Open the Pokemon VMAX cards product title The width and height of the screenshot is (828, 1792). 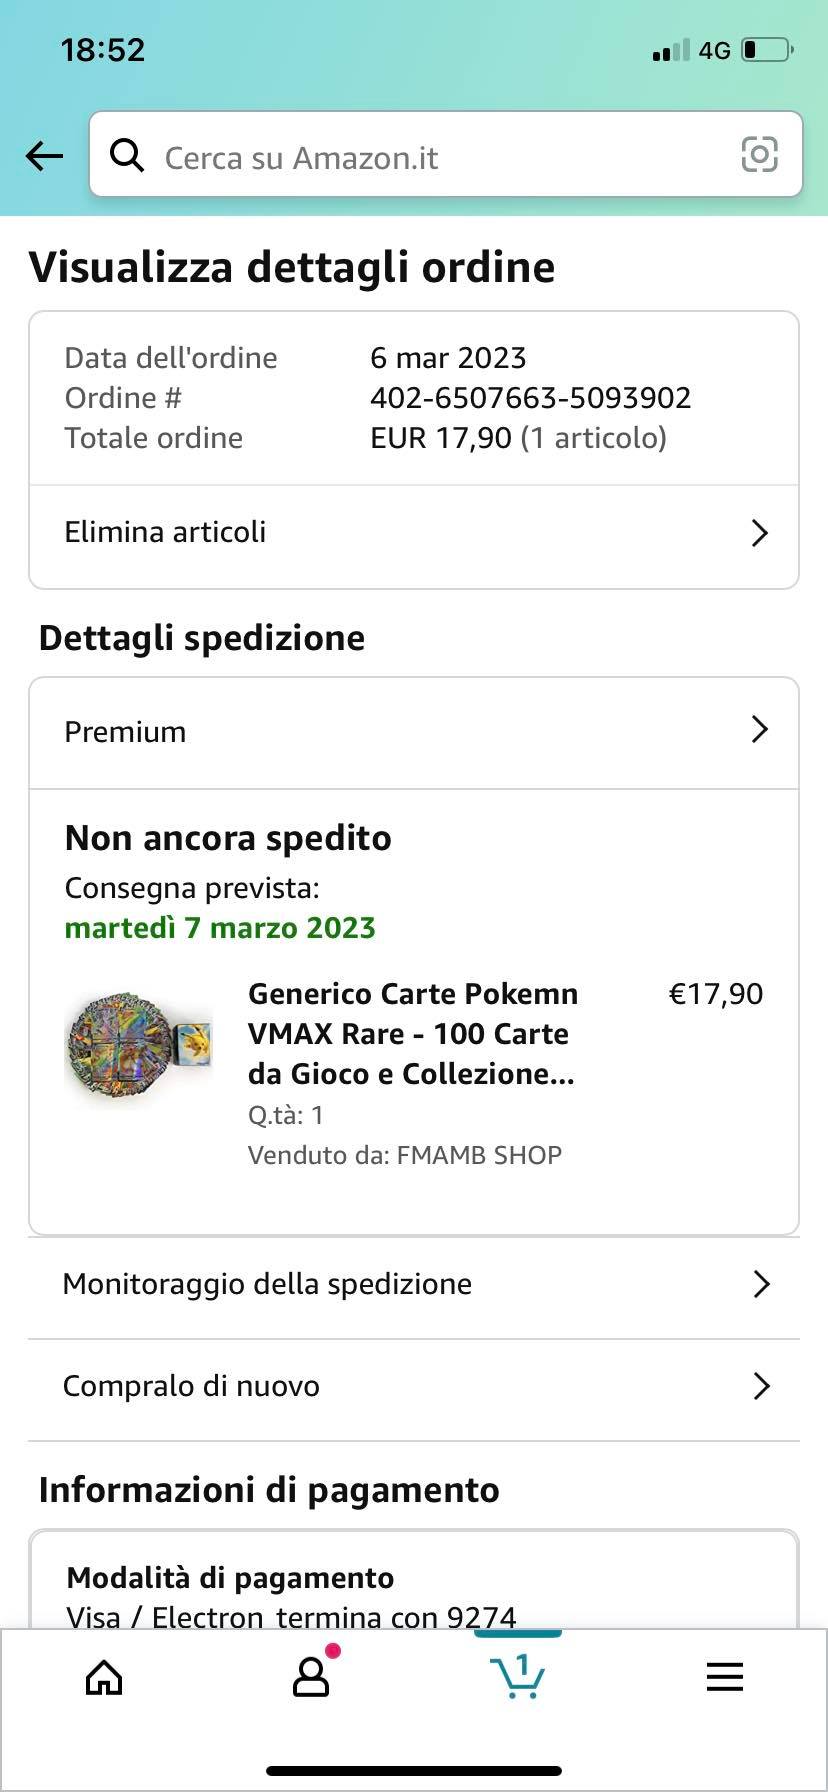tap(412, 1033)
